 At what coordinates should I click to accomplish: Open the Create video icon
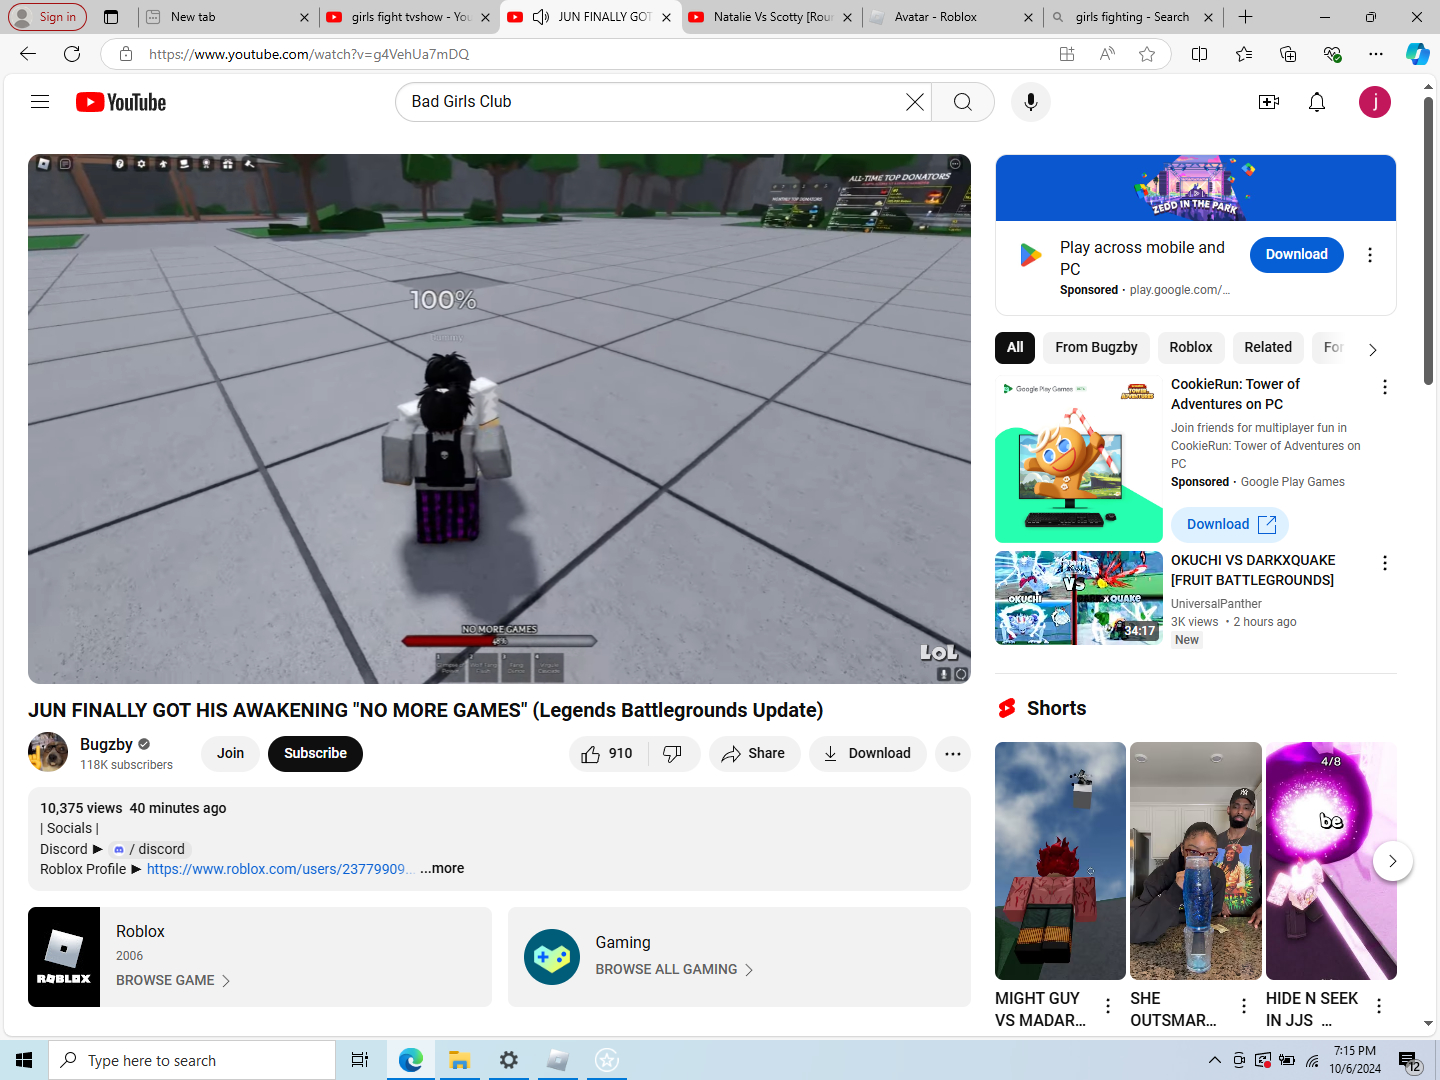[1269, 102]
